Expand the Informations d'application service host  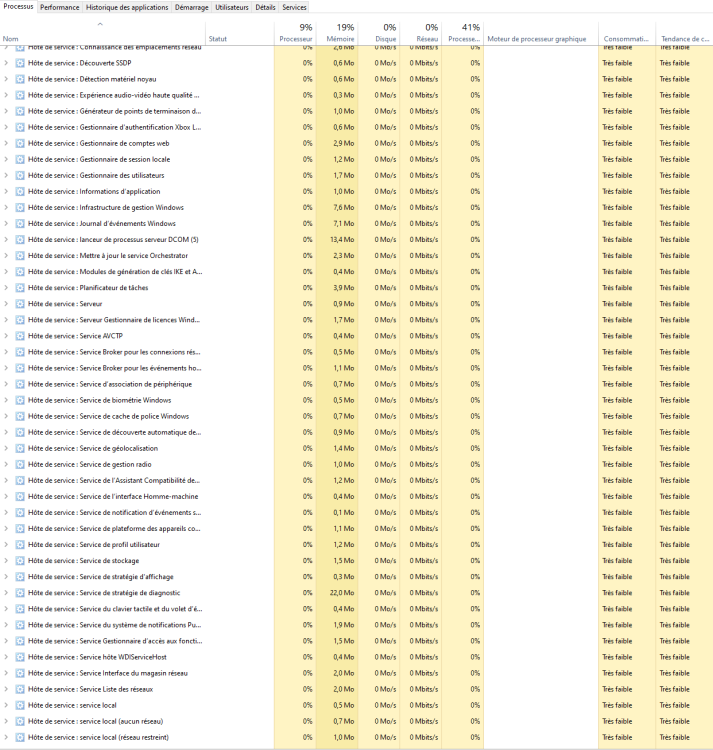pos(7,191)
